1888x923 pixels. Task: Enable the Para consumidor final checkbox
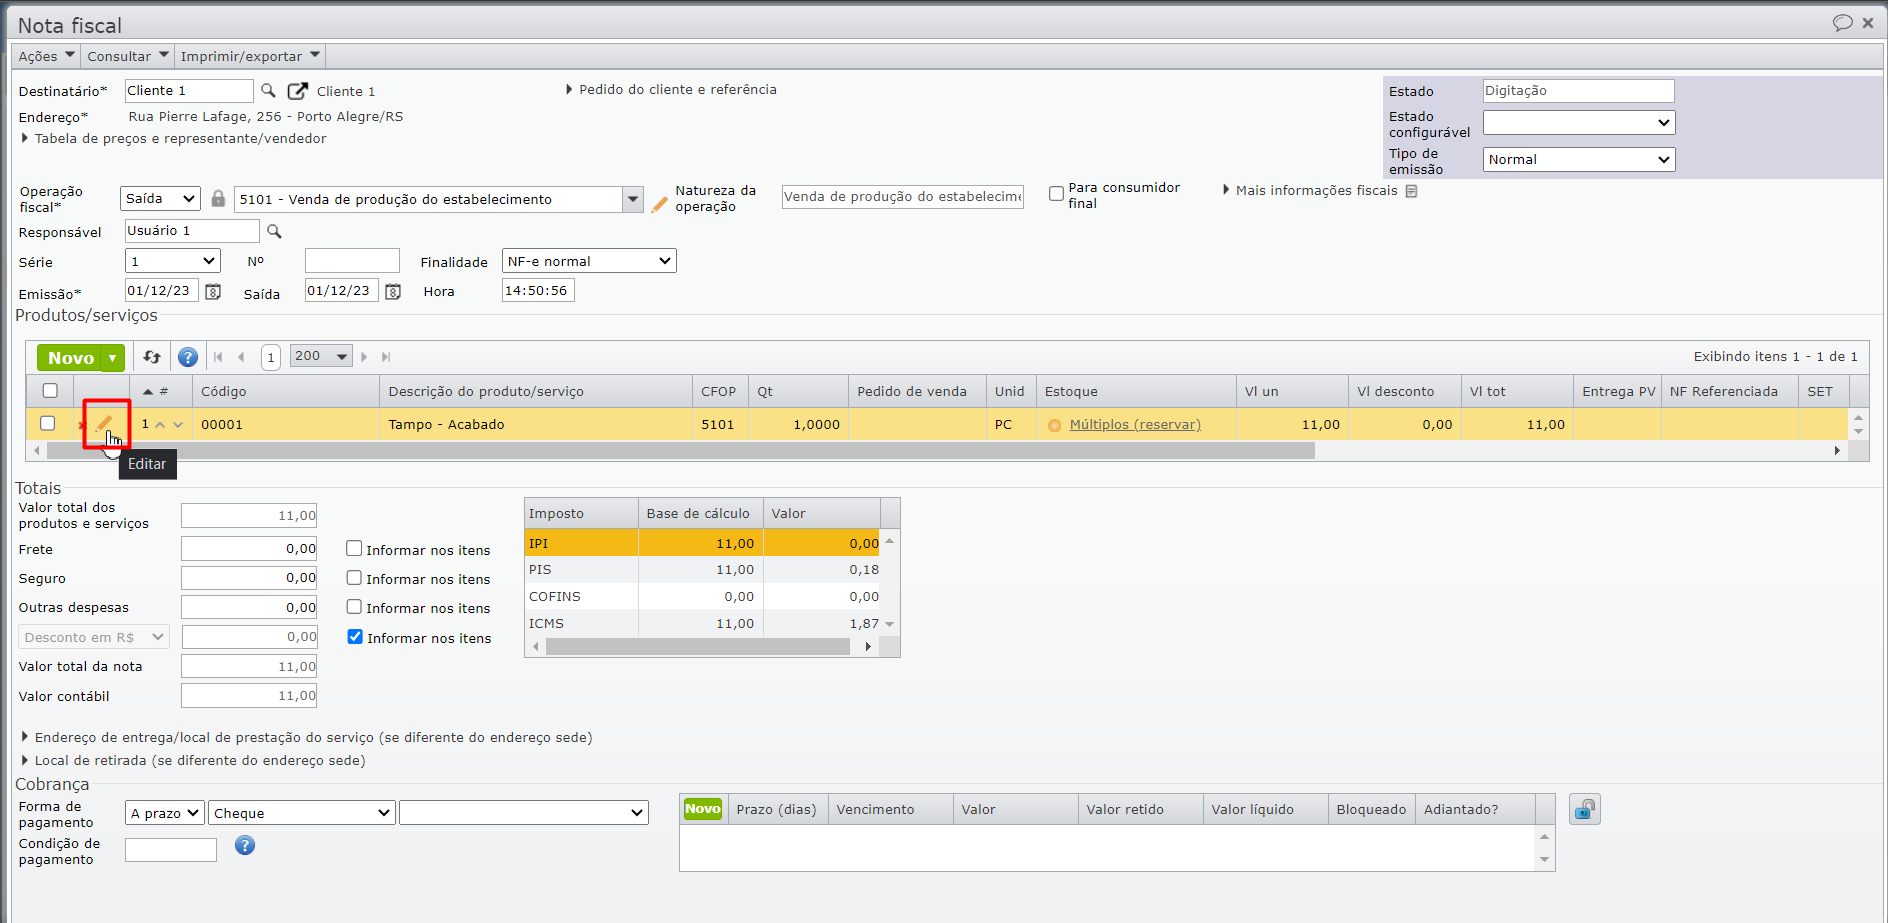pos(1056,194)
